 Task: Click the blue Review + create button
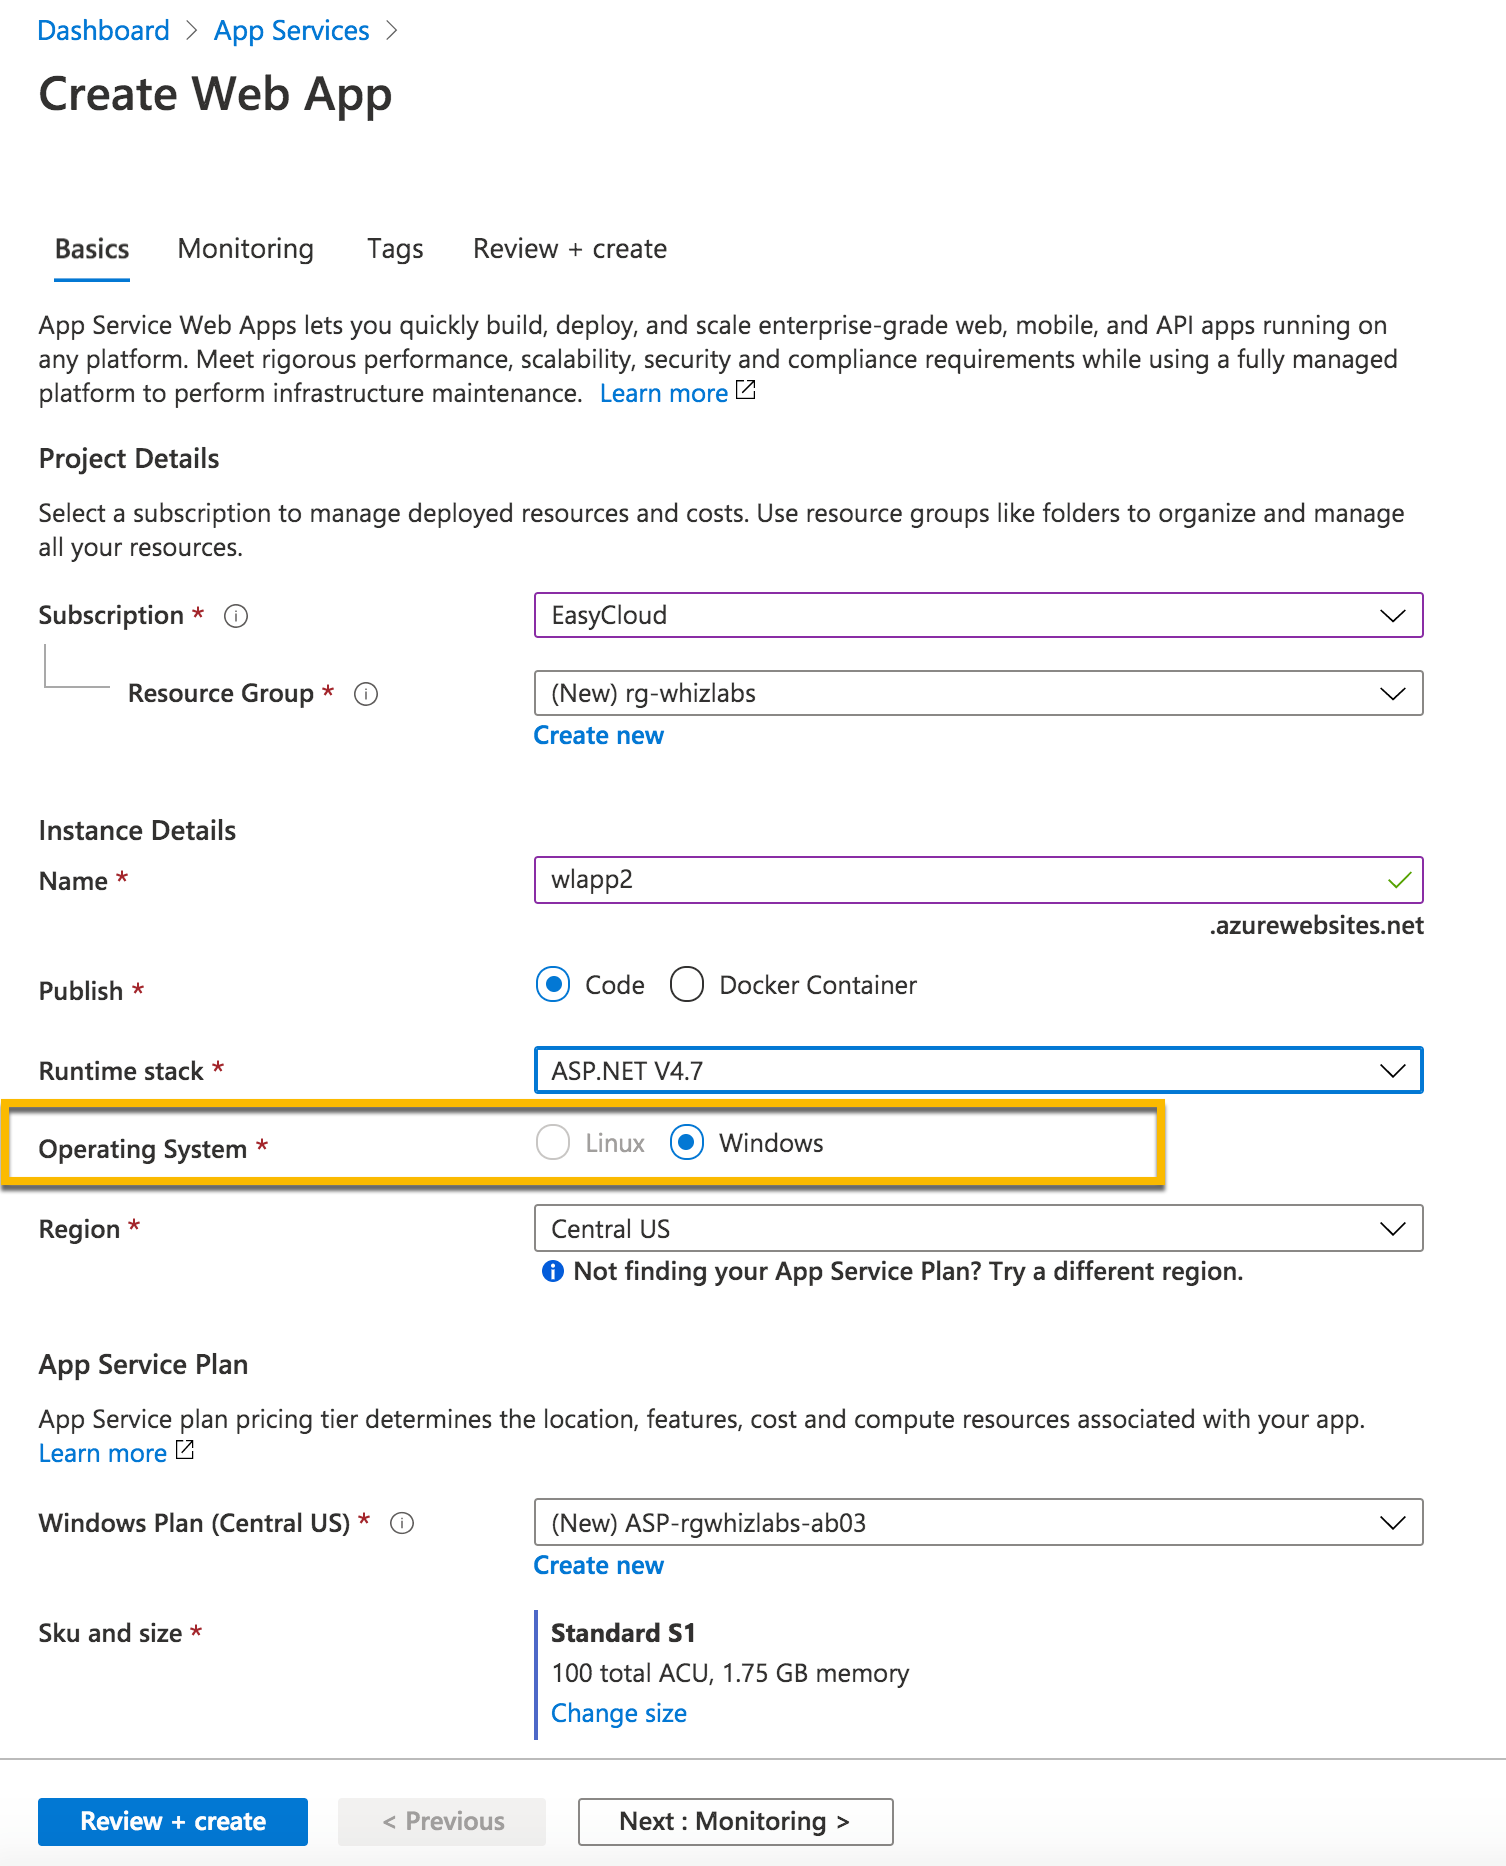[173, 1822]
